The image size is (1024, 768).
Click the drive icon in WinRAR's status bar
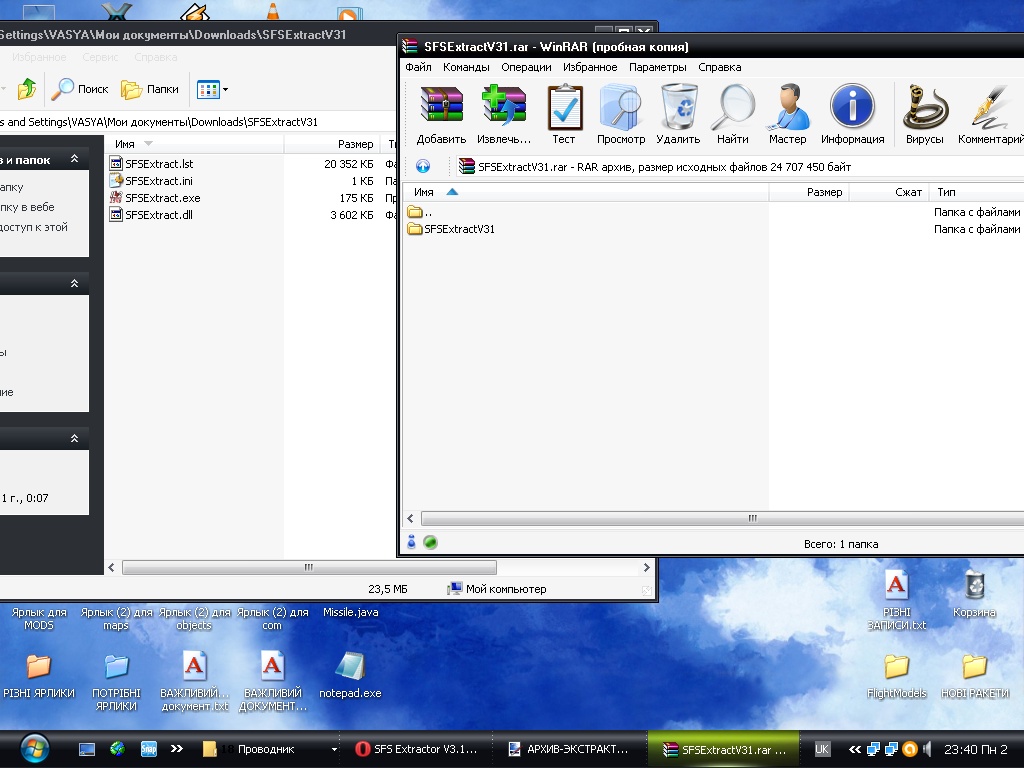click(x=411, y=542)
